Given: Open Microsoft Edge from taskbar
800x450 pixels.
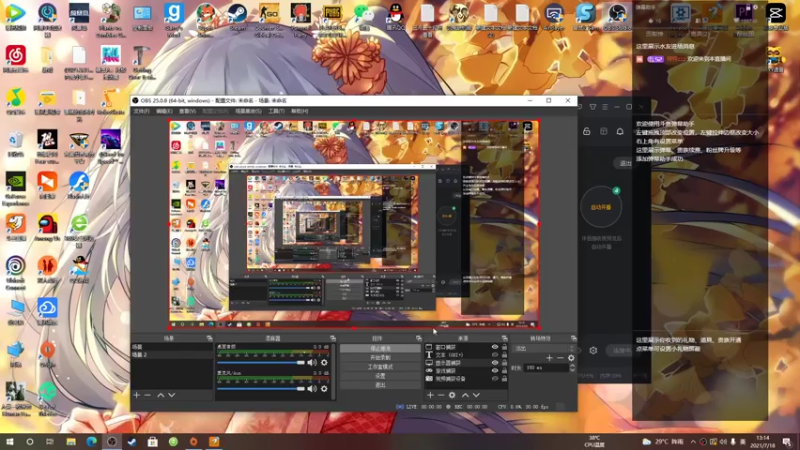Looking at the screenshot, I should (91, 442).
